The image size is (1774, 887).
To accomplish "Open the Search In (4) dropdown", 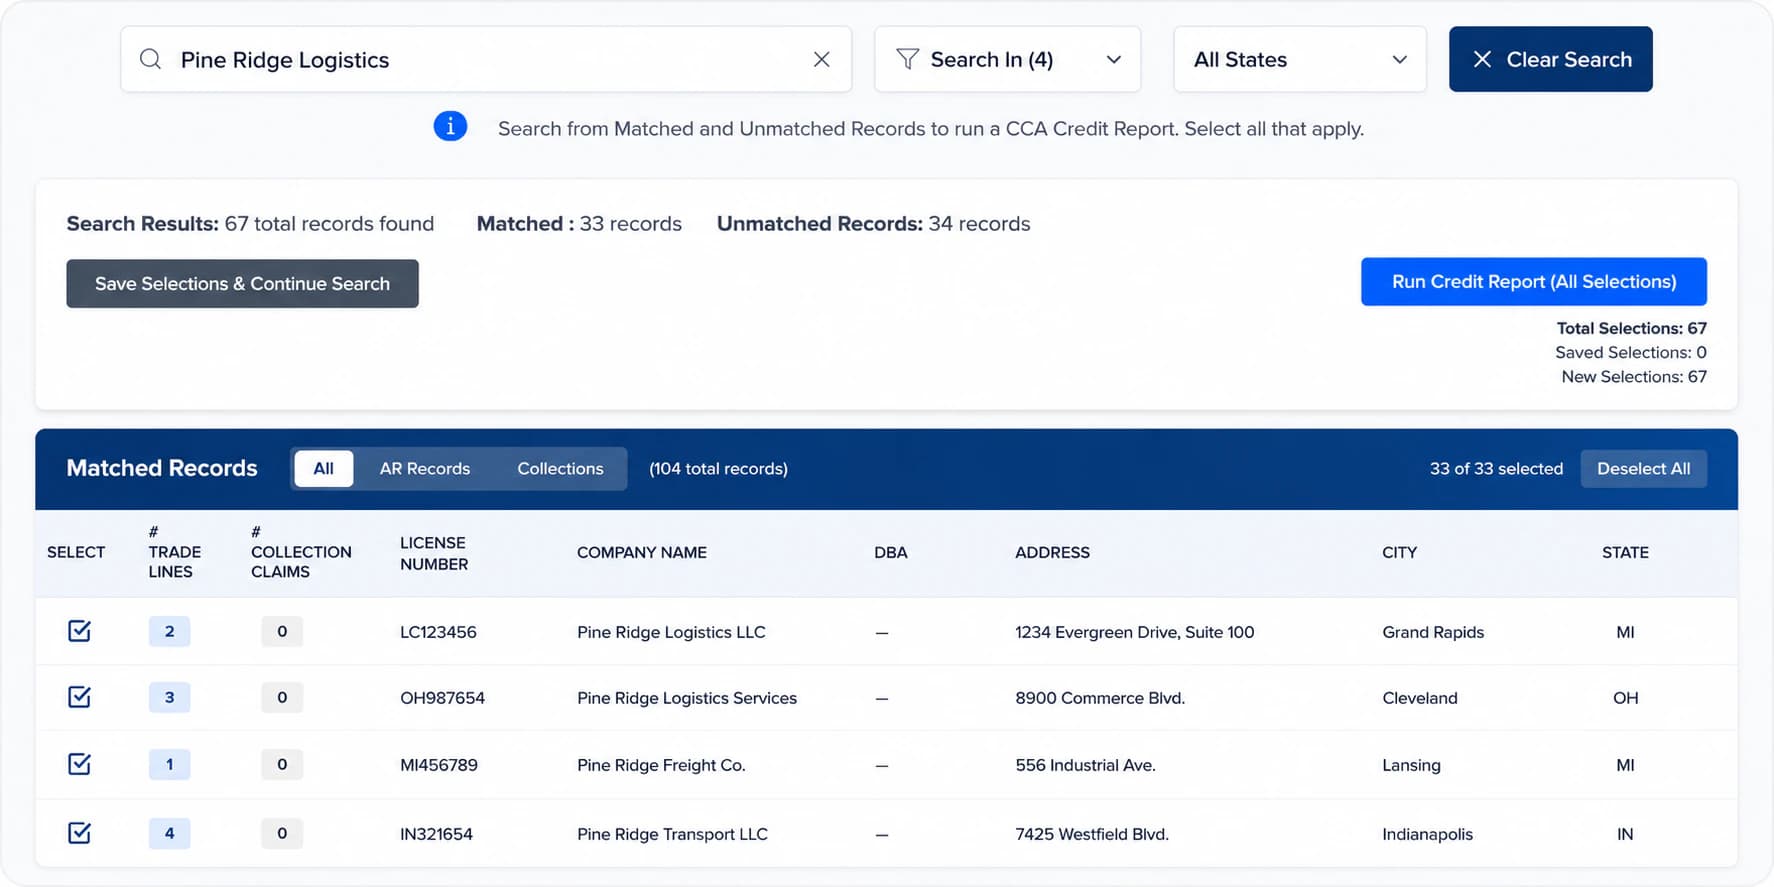I will click(1007, 59).
